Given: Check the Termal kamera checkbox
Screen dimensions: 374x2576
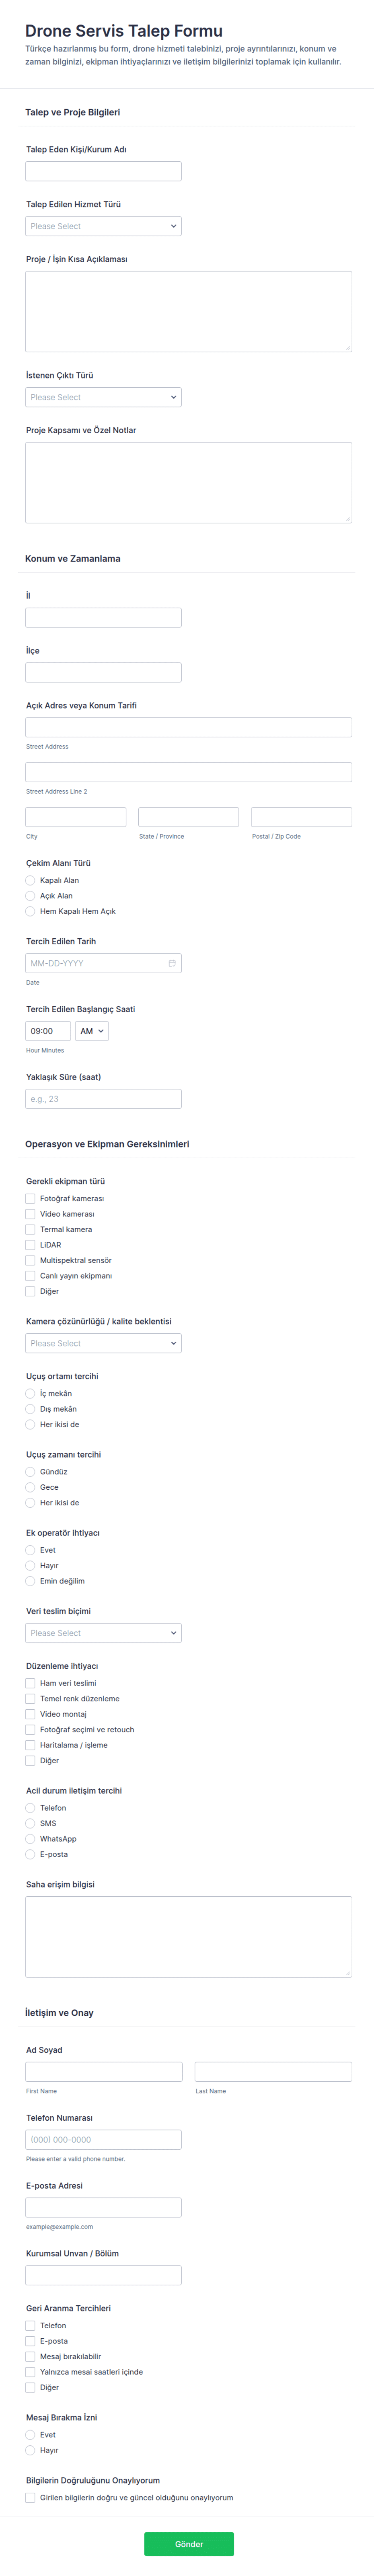Looking at the screenshot, I should (x=30, y=1229).
